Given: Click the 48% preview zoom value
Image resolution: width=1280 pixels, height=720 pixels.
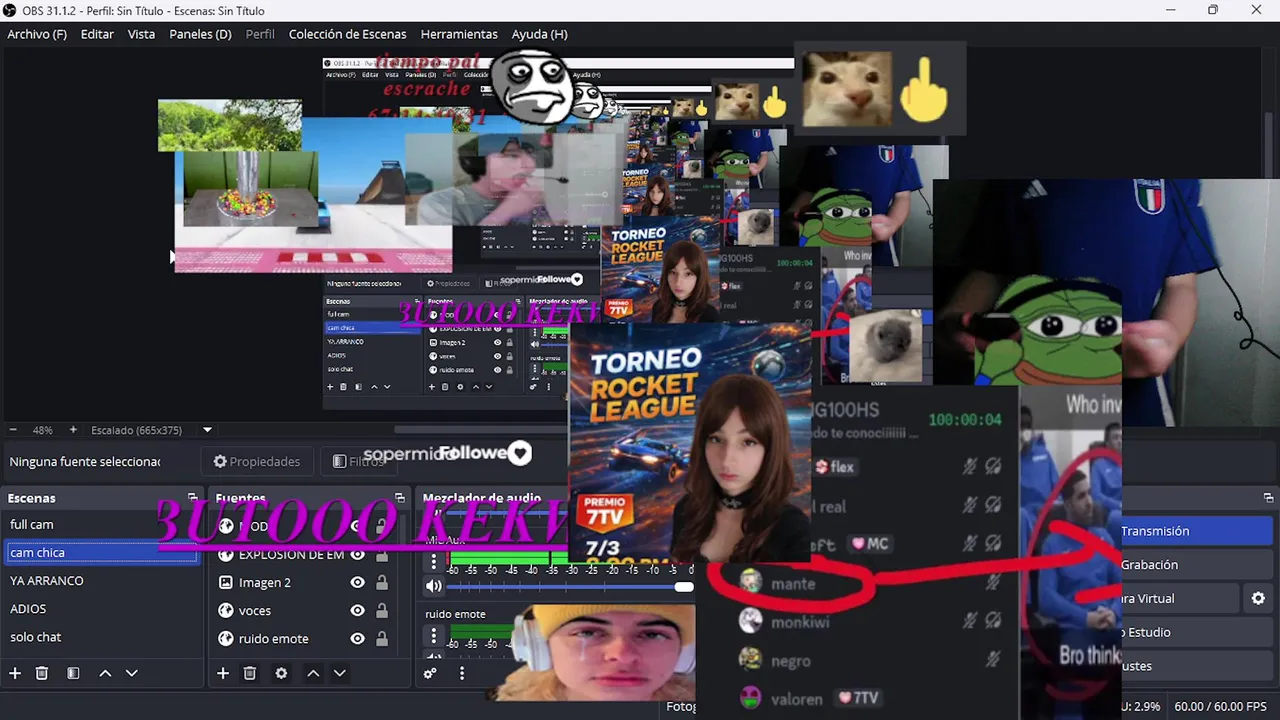Looking at the screenshot, I should point(42,430).
